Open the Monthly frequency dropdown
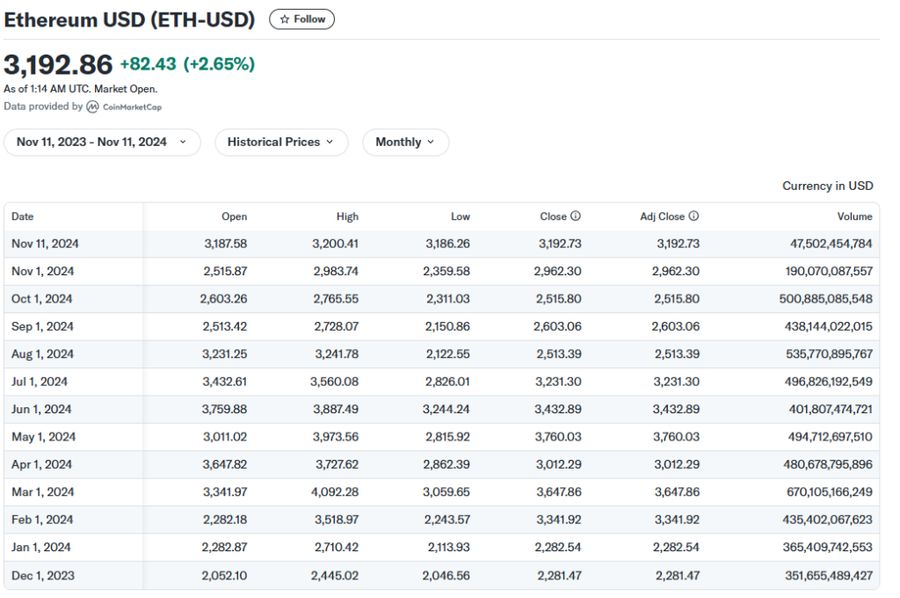Image resolution: width=900 pixels, height=598 pixels. click(x=405, y=142)
